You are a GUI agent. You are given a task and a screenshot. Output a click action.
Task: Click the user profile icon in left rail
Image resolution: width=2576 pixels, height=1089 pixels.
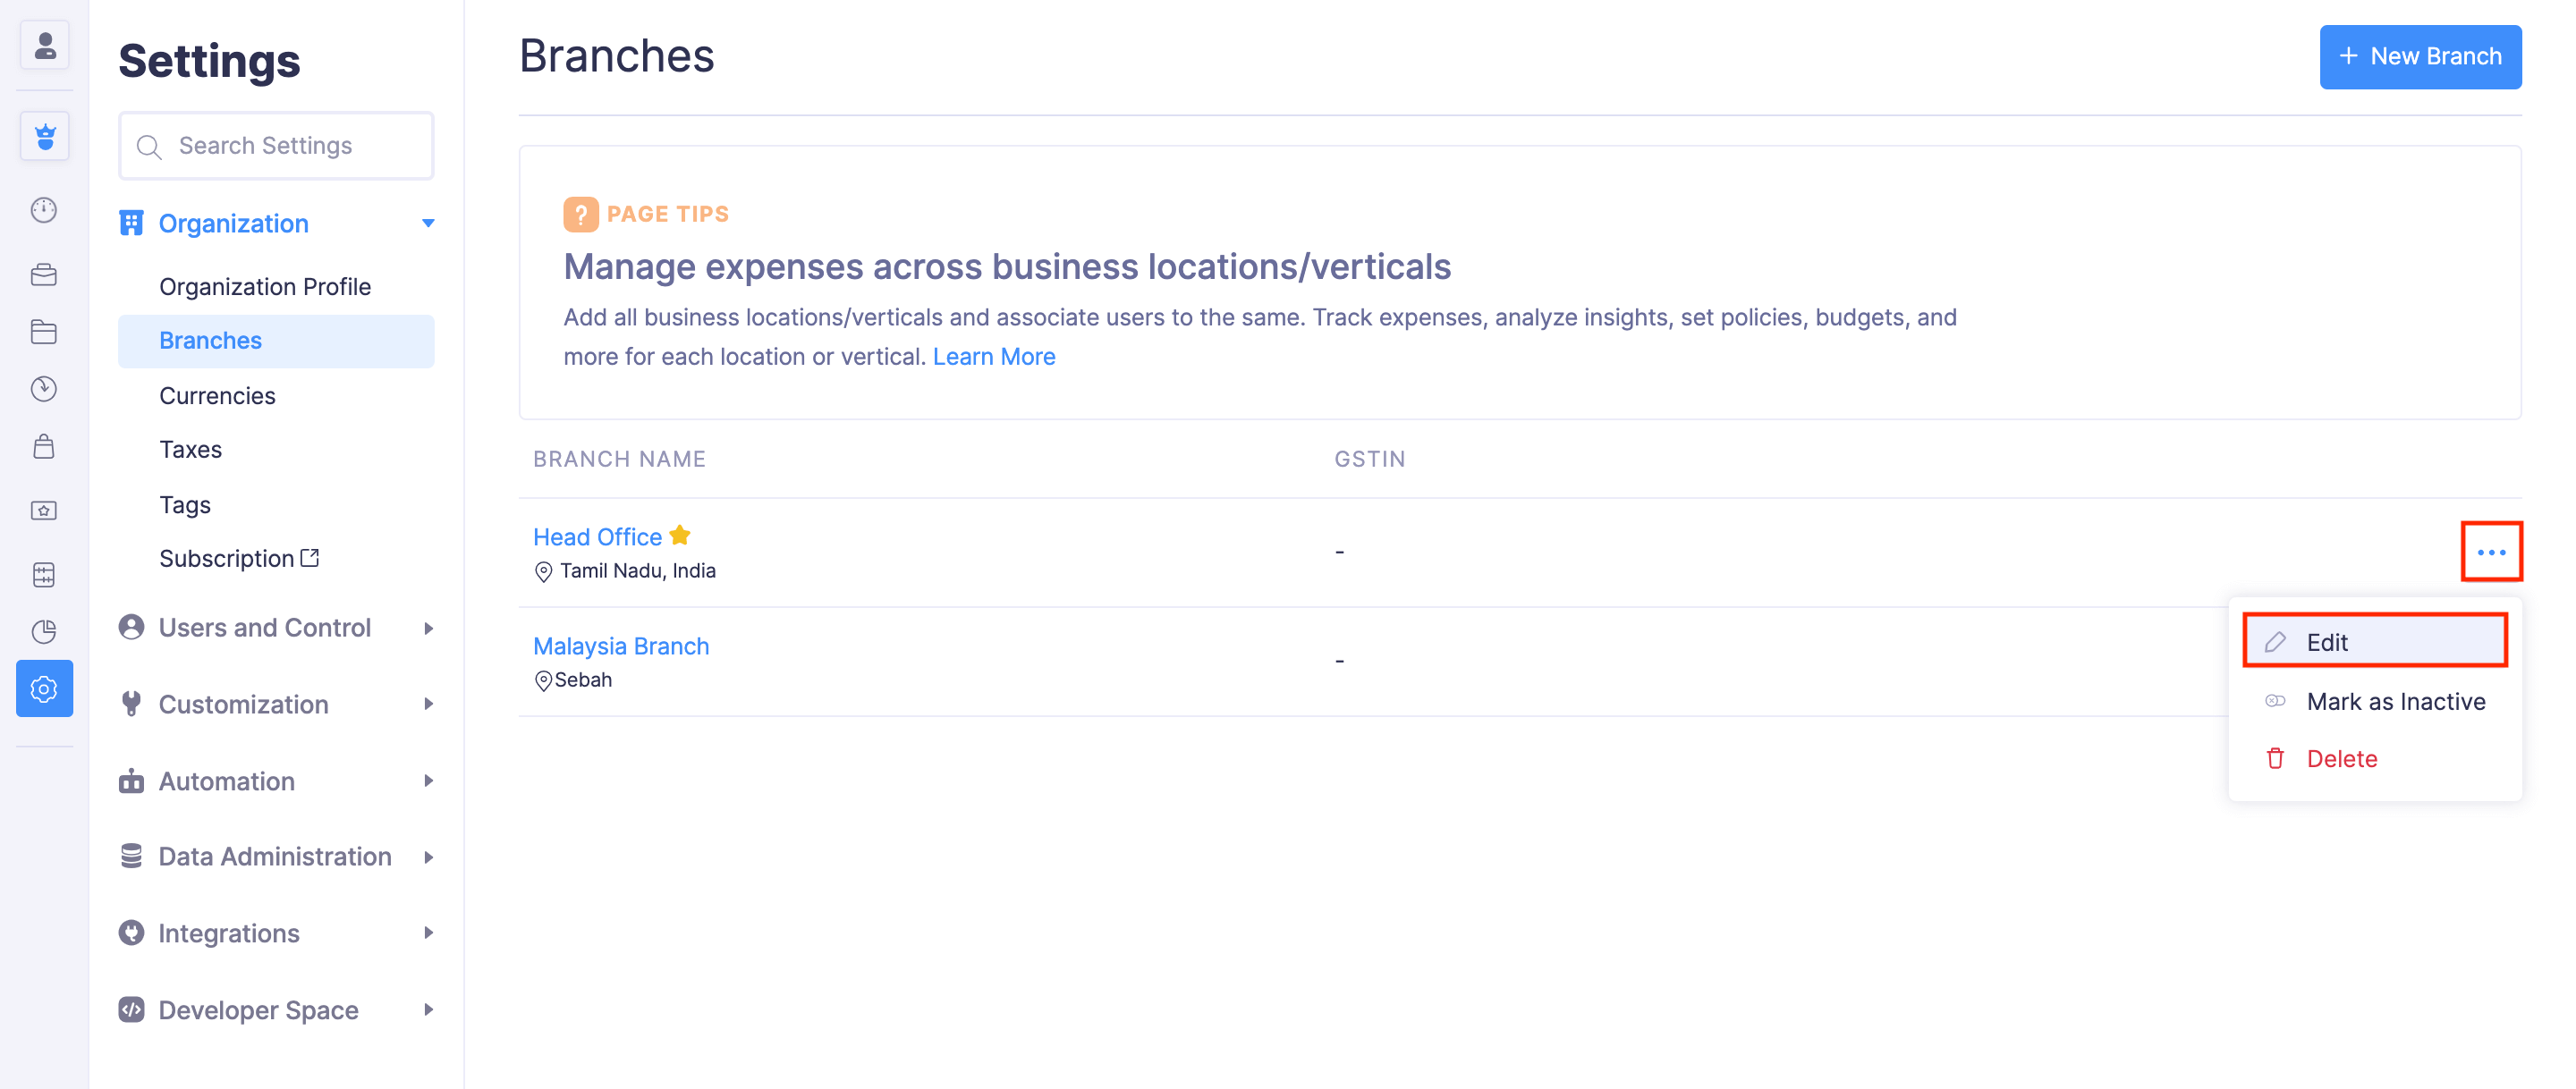coord(44,45)
